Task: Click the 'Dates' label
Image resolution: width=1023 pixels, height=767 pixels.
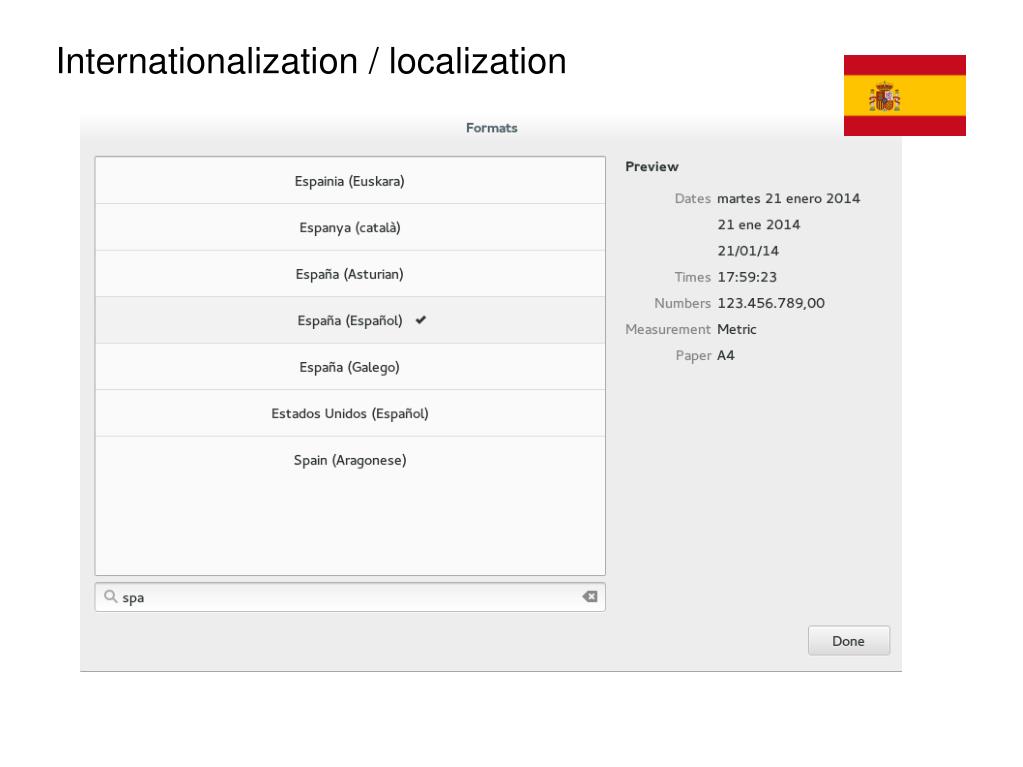Action: point(693,198)
